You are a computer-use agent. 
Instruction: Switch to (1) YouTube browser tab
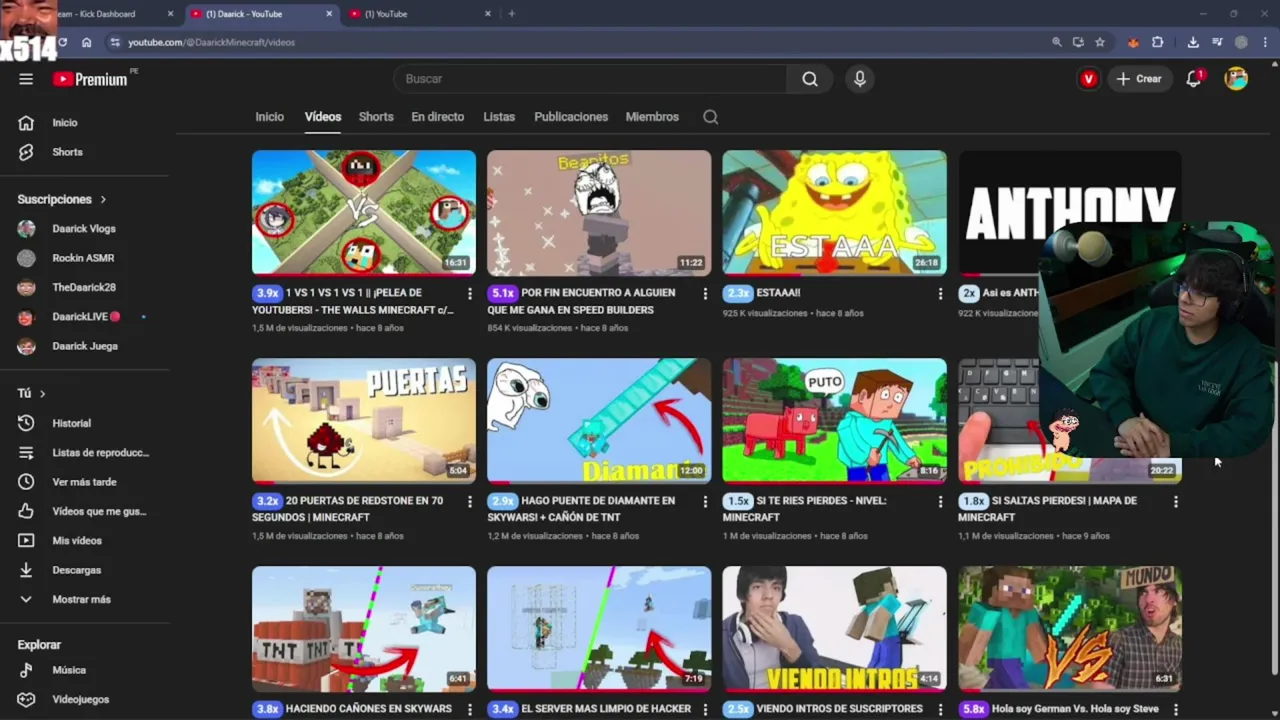[x=420, y=14]
